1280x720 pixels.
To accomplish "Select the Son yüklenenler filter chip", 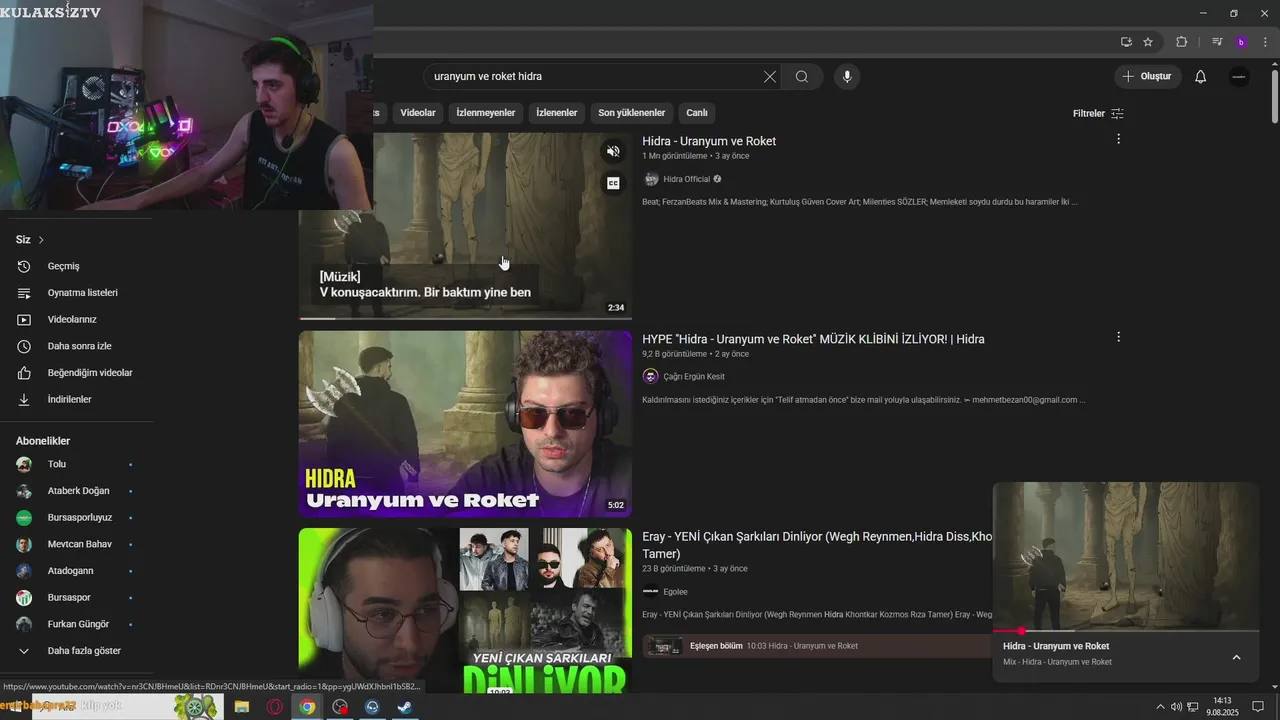I will (x=632, y=113).
